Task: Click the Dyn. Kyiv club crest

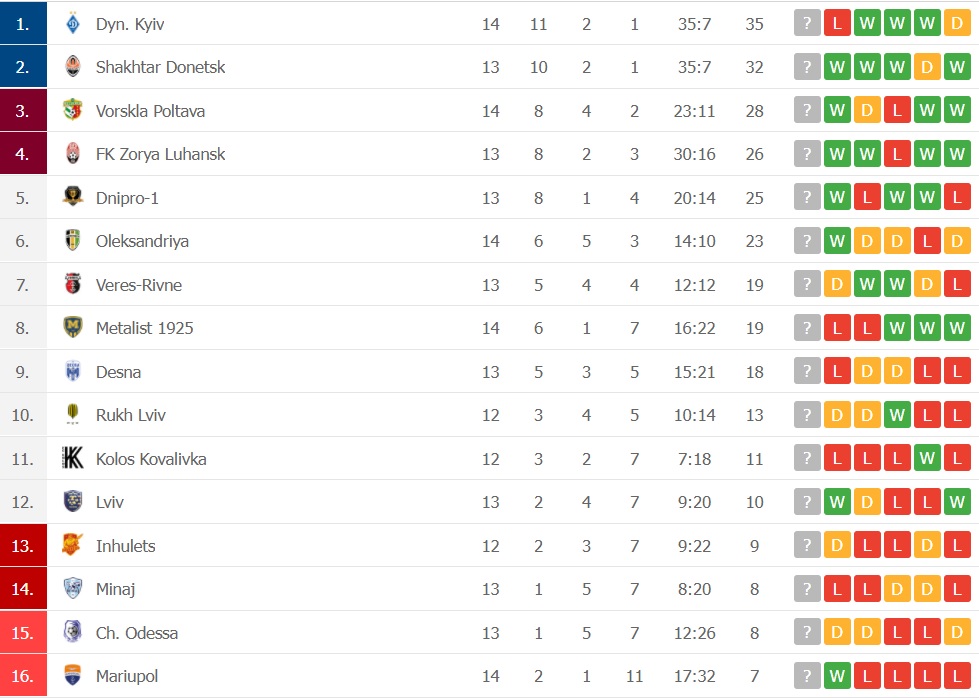Action: [72, 24]
